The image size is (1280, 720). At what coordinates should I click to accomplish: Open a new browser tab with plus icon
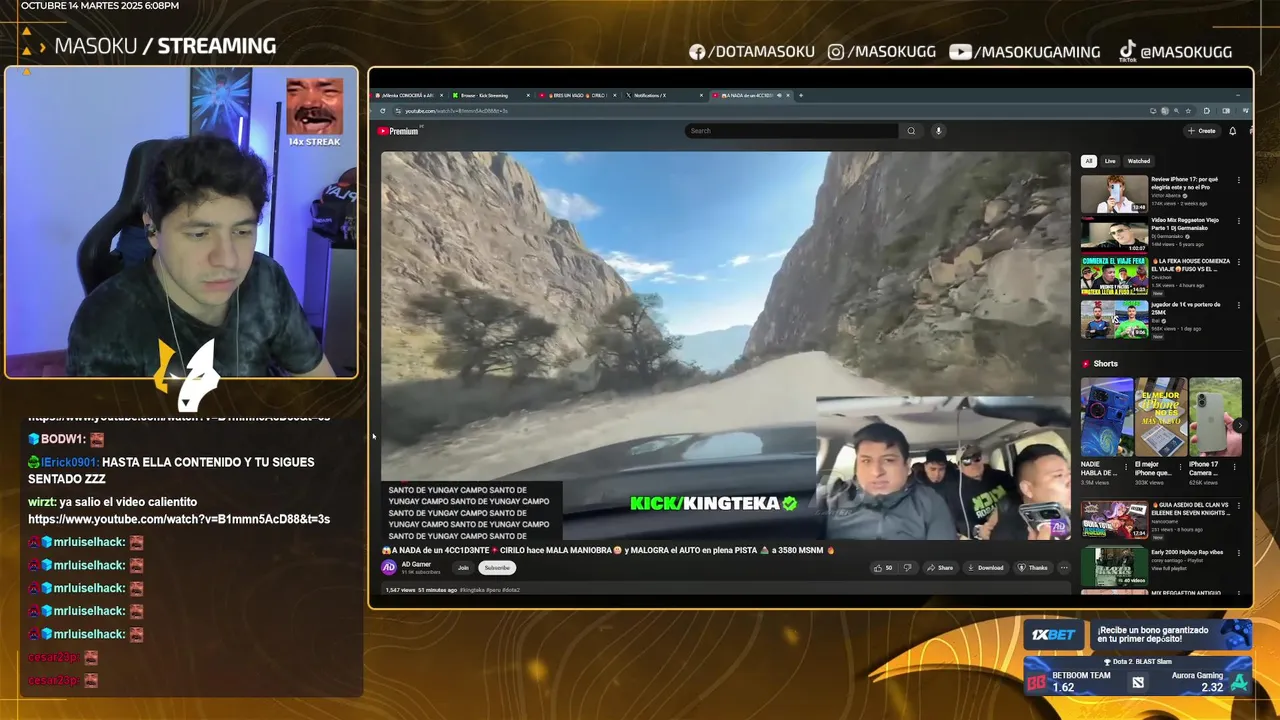coord(800,95)
